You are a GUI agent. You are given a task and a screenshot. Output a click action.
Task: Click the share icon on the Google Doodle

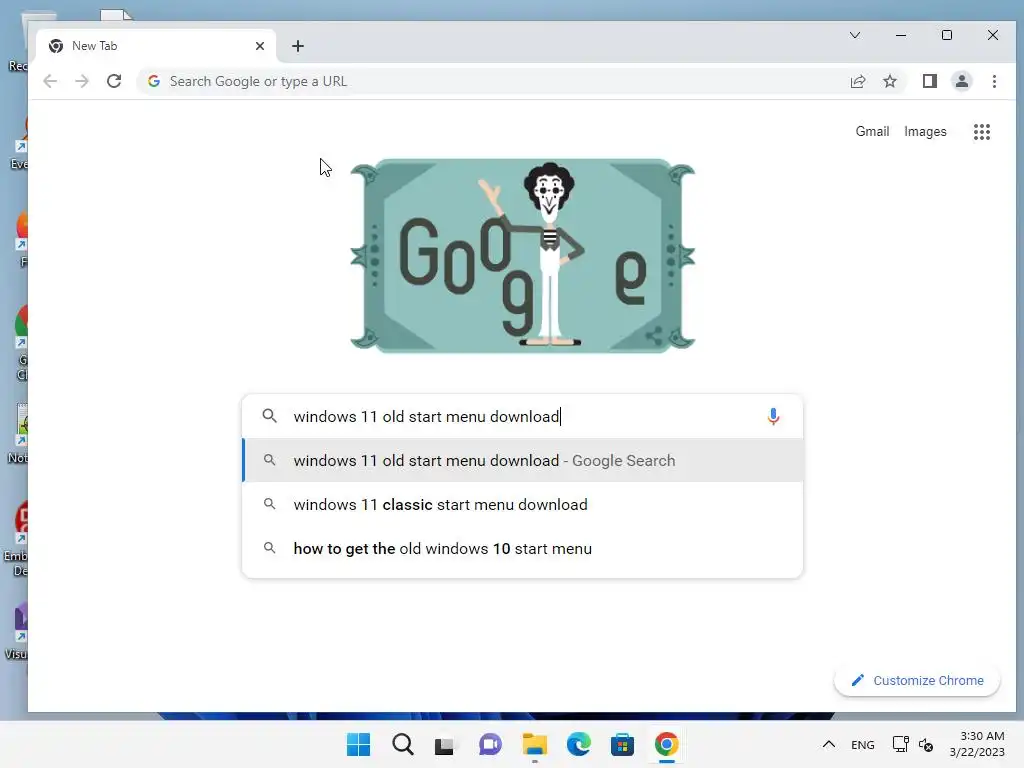click(653, 336)
